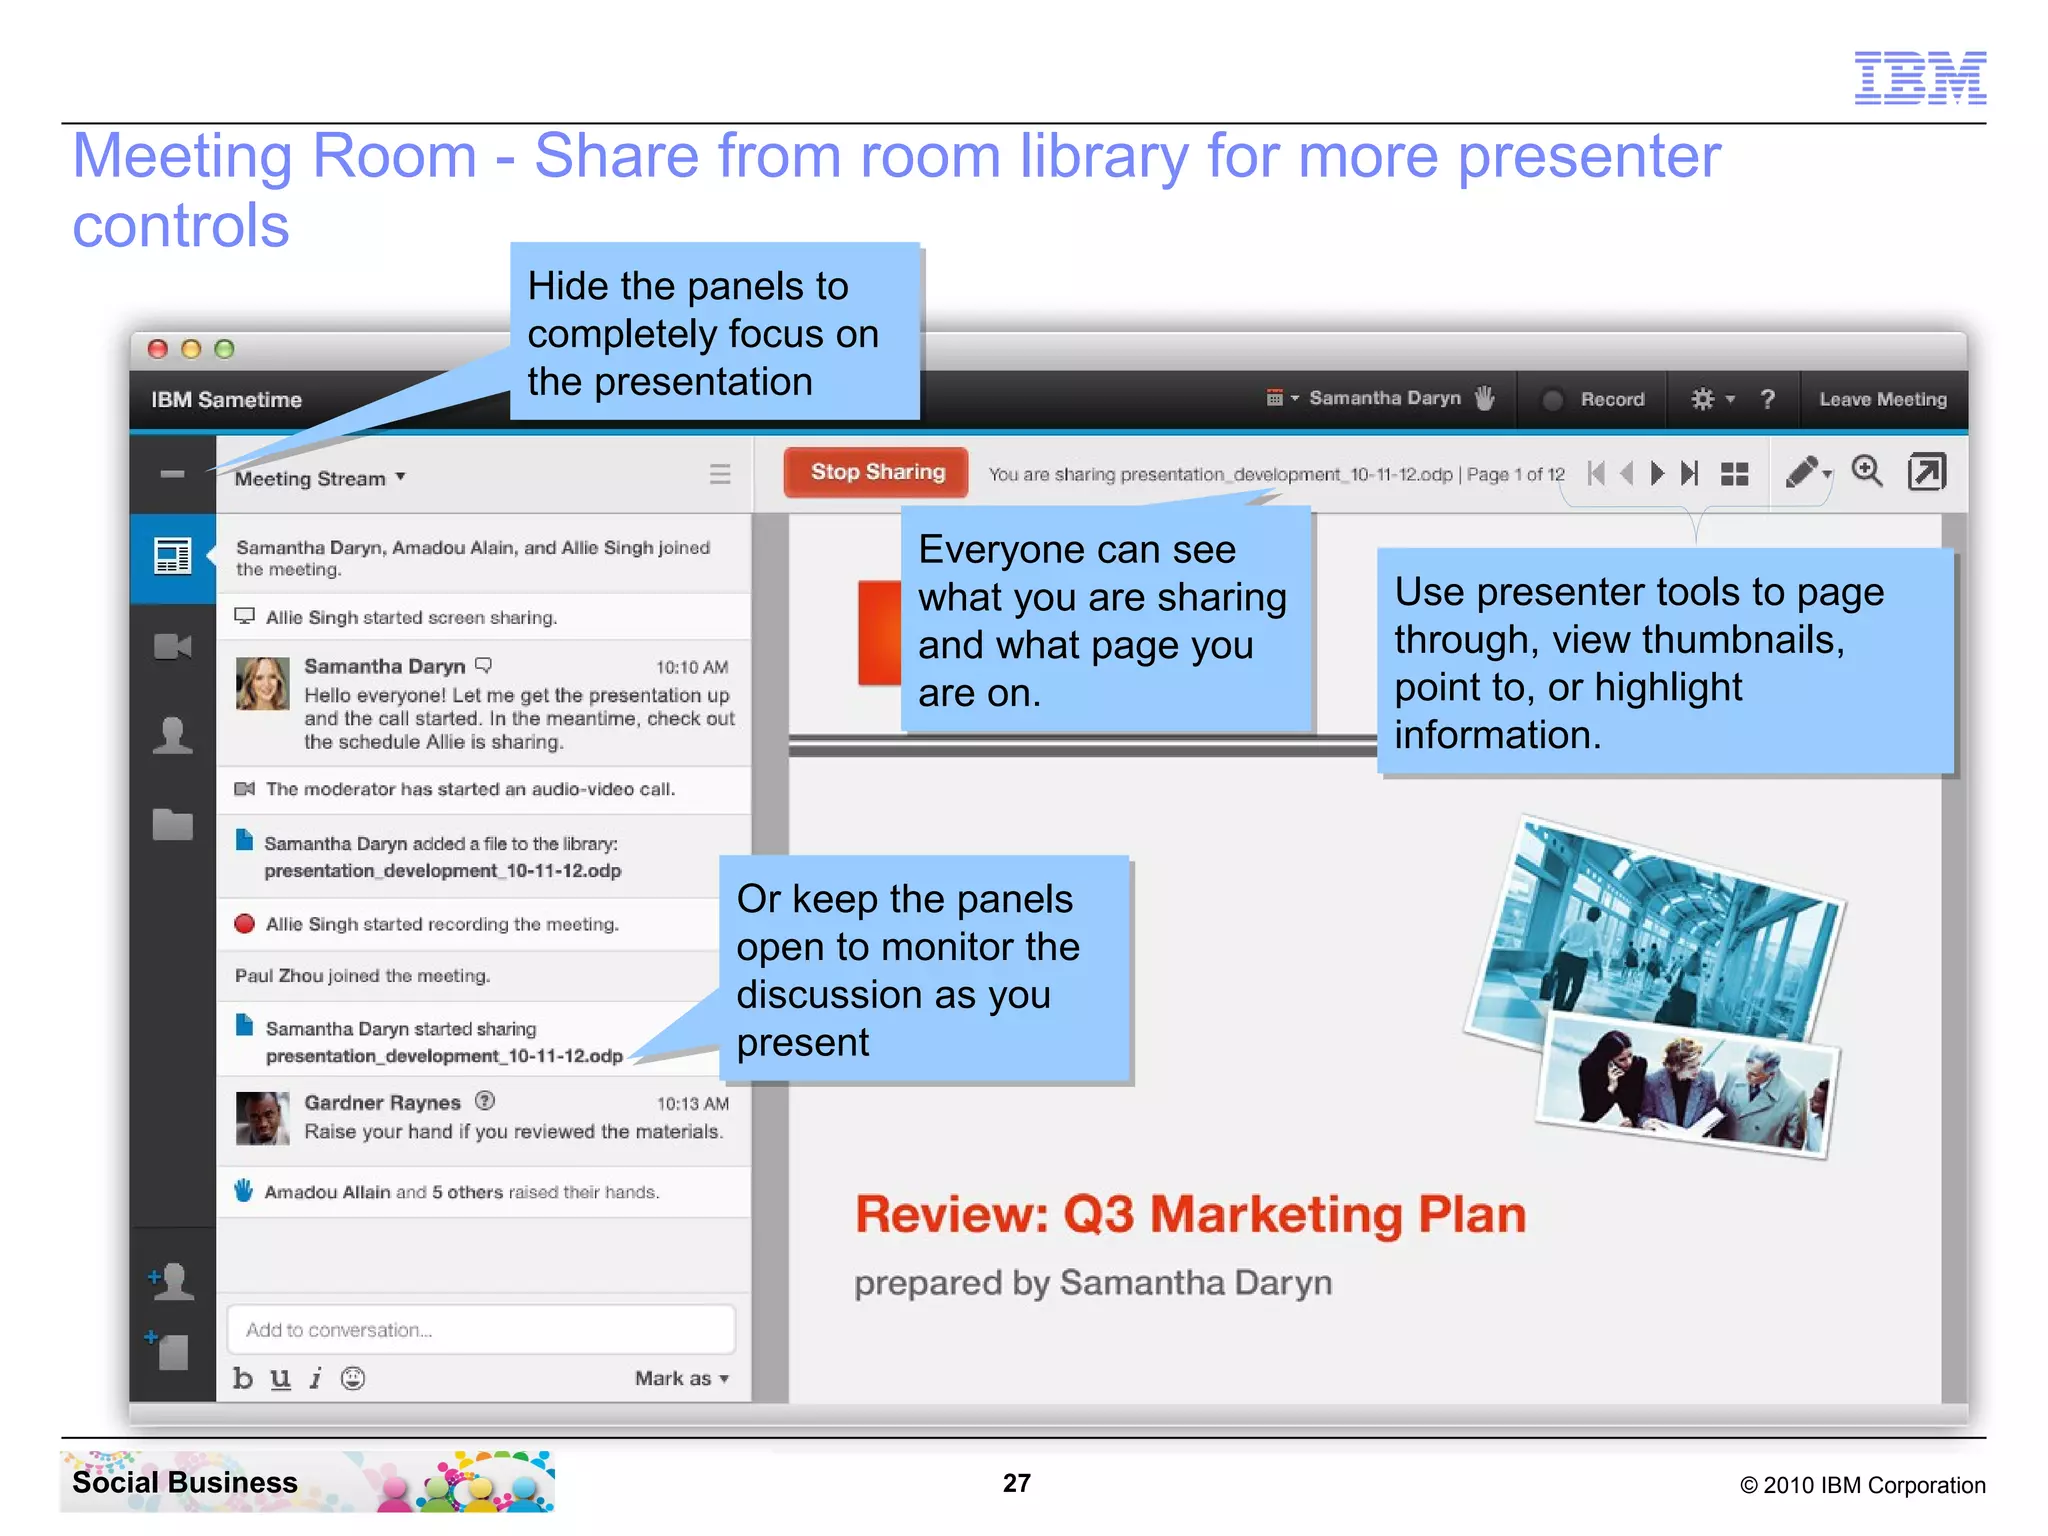Click the zoom magnifier tool

pos(1867,471)
